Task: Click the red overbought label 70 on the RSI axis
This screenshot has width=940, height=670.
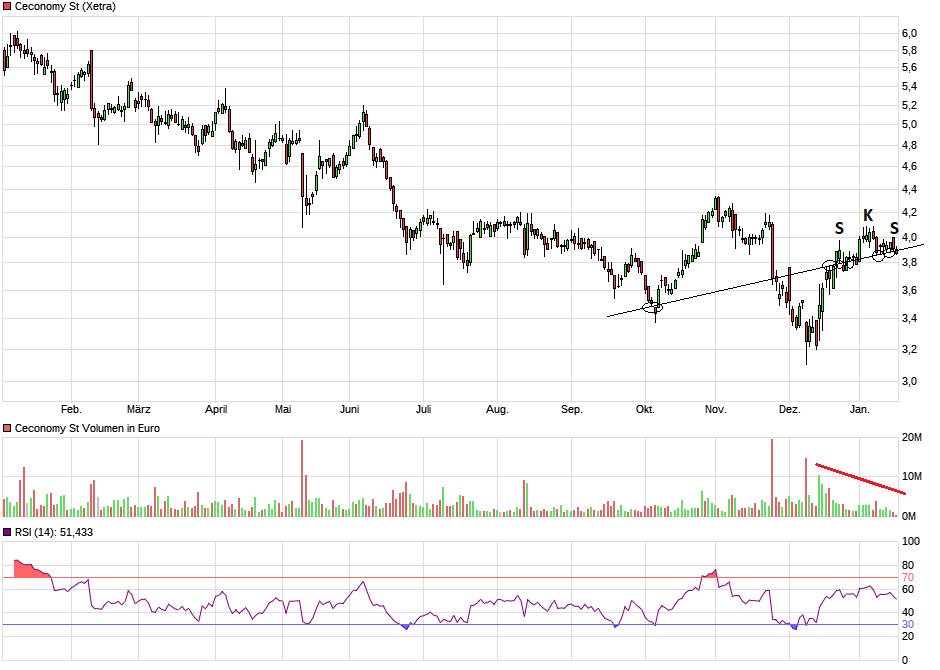Action: pos(908,578)
